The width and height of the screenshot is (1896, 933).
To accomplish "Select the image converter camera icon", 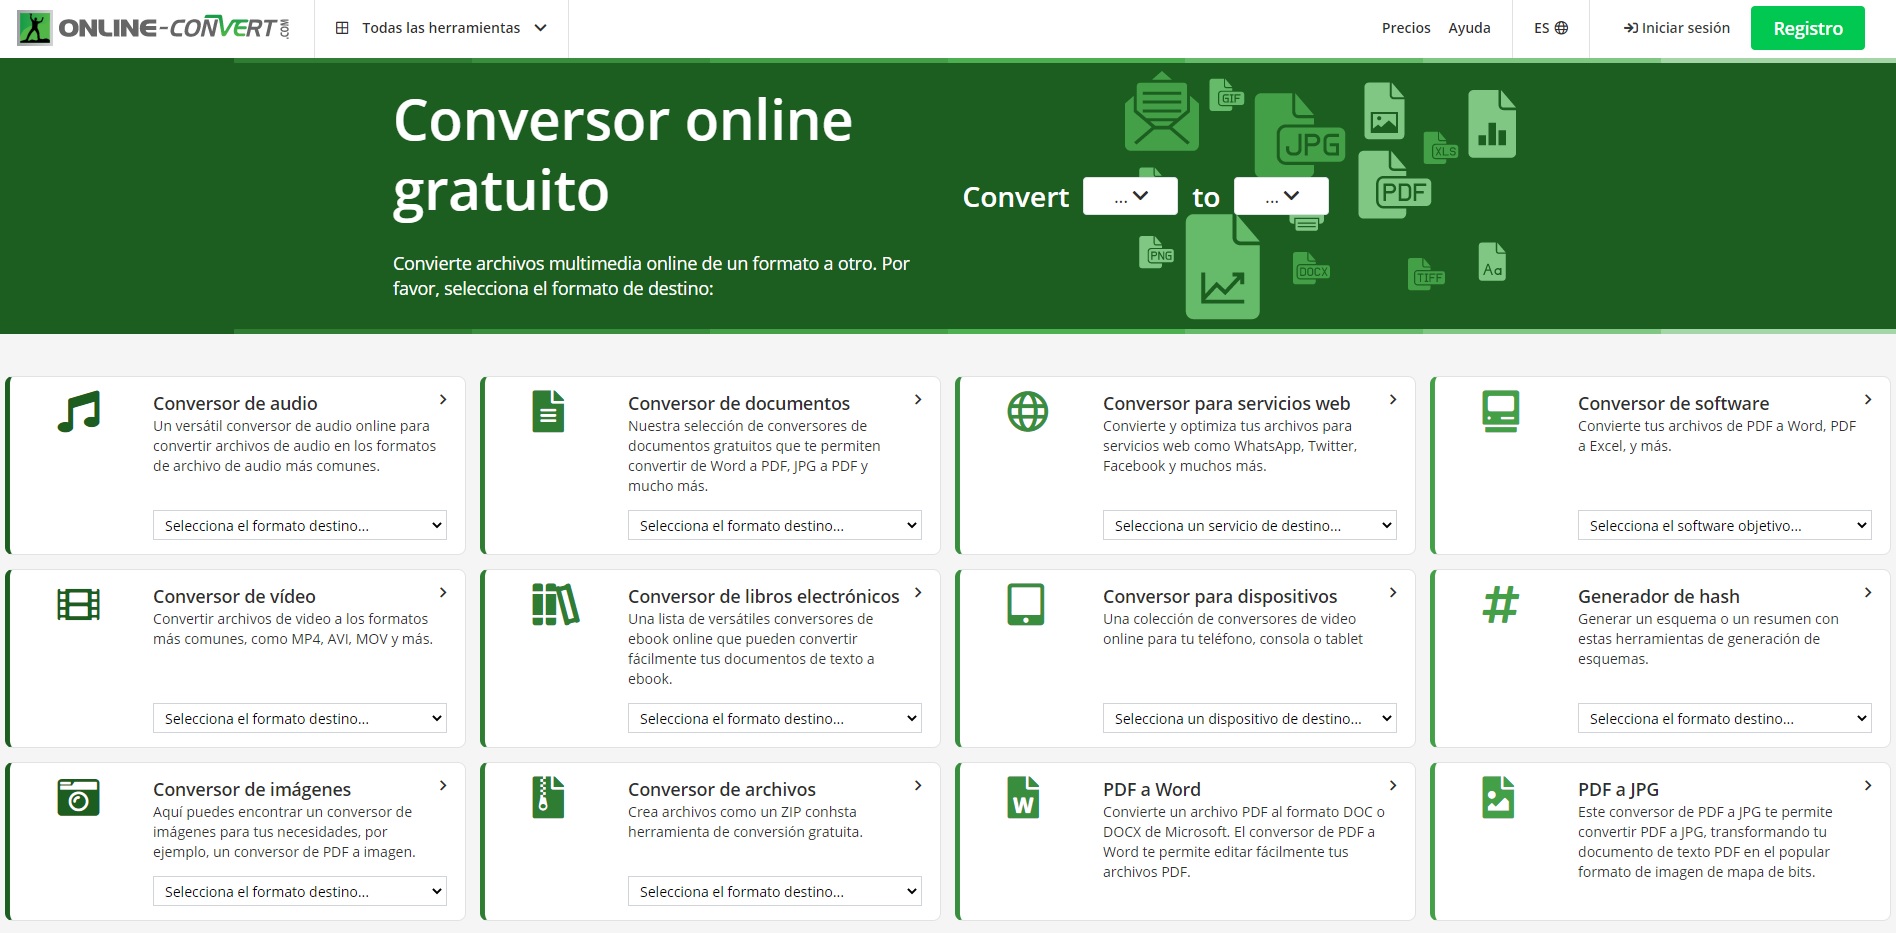I will coord(80,797).
